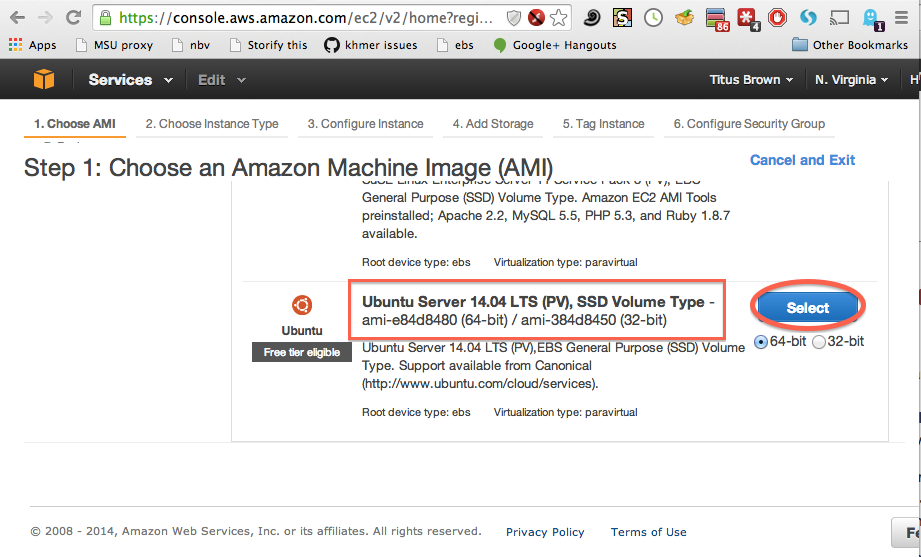
Task: Click the browser forward arrow
Action: [x=45, y=18]
